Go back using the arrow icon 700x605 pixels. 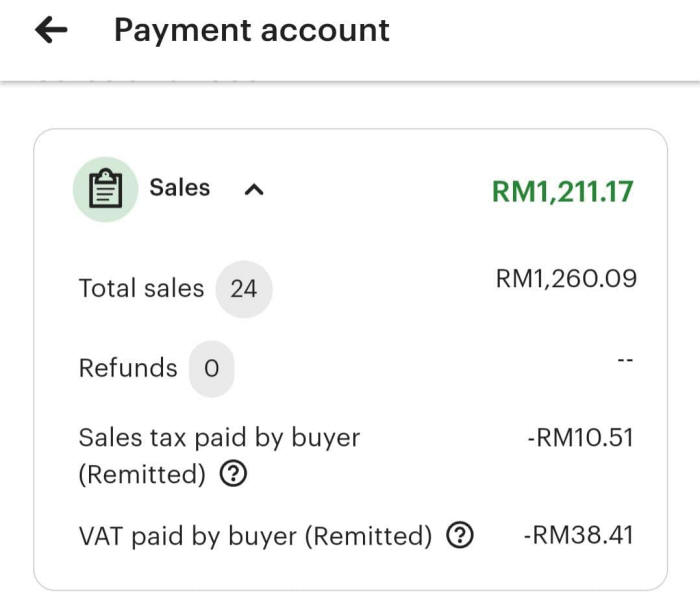[51, 31]
